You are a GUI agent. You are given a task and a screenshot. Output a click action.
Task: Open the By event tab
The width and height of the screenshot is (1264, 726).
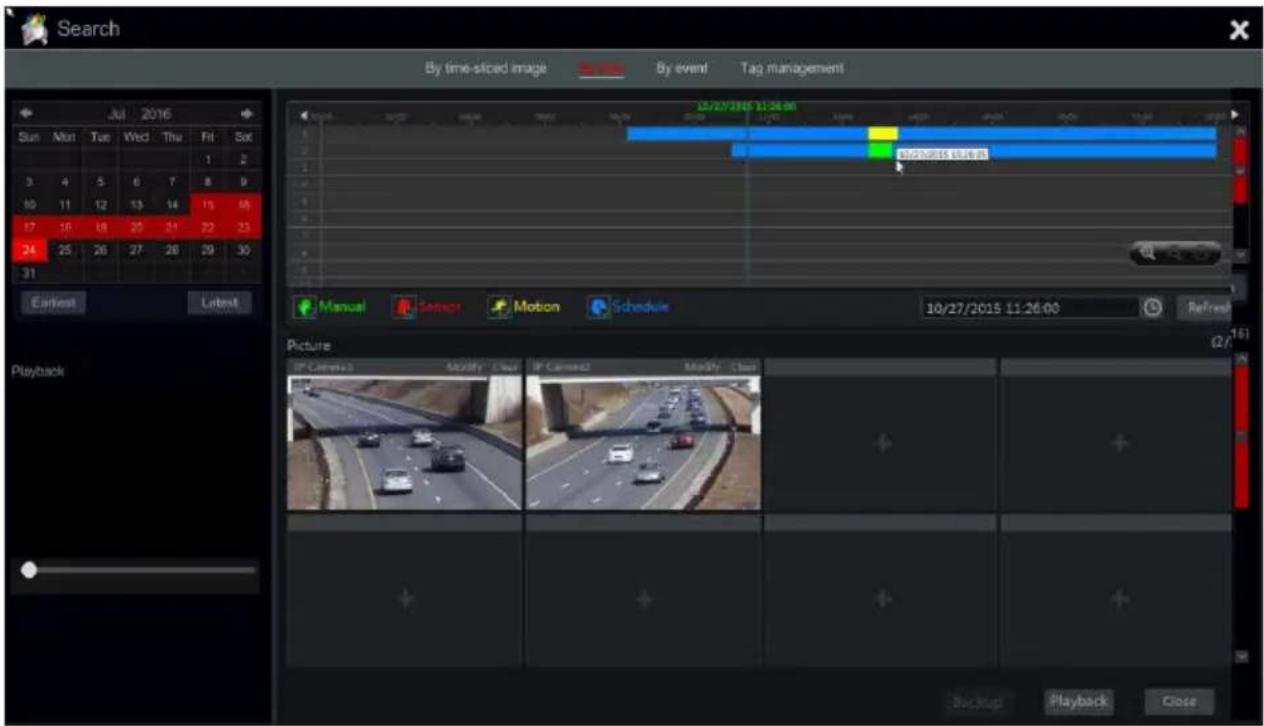click(682, 68)
